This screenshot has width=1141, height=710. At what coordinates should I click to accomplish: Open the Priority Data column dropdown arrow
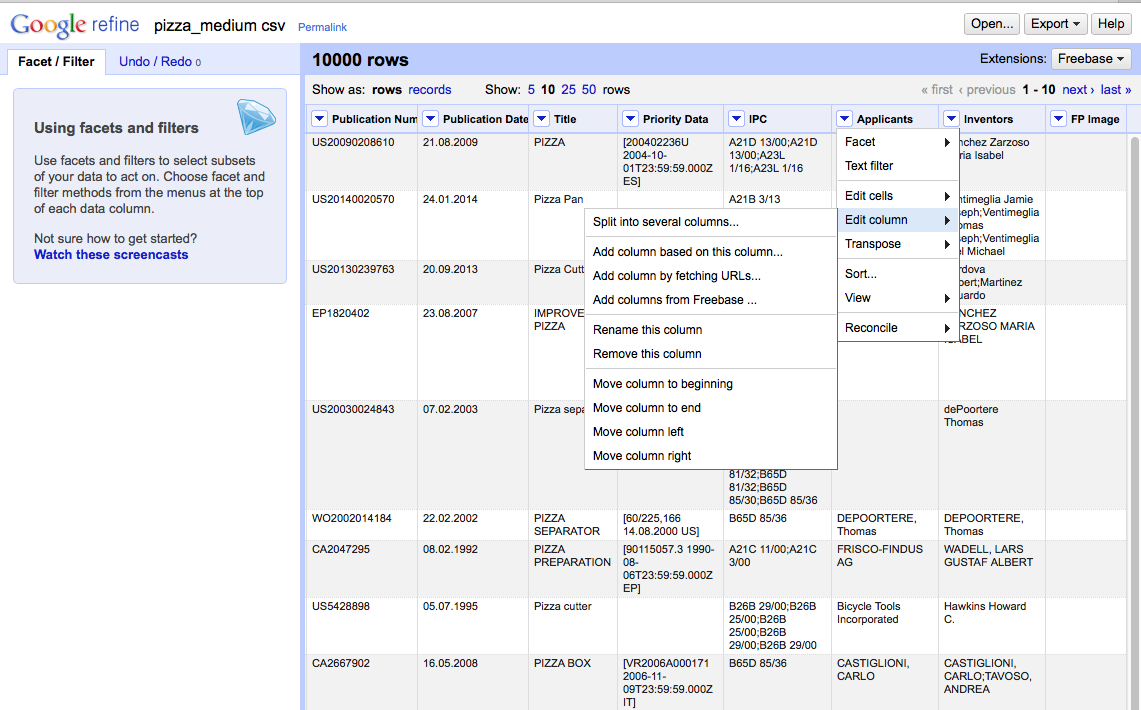pyautogui.click(x=630, y=119)
